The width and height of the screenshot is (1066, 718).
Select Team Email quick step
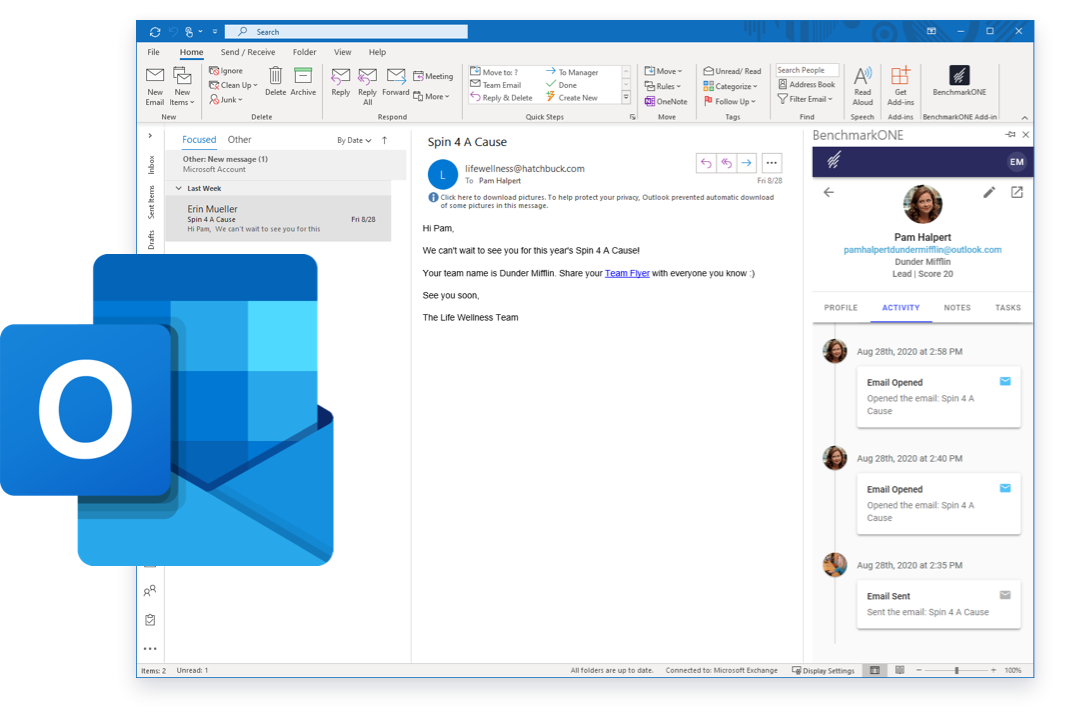(x=496, y=85)
